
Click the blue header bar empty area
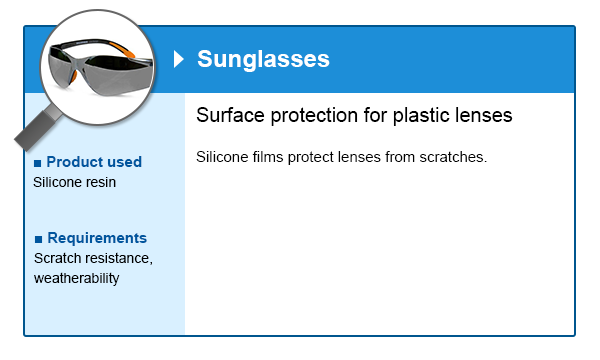point(452,59)
